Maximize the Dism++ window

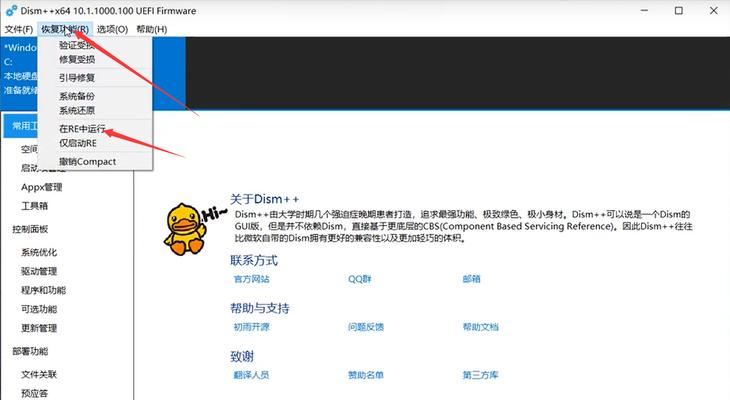point(679,10)
